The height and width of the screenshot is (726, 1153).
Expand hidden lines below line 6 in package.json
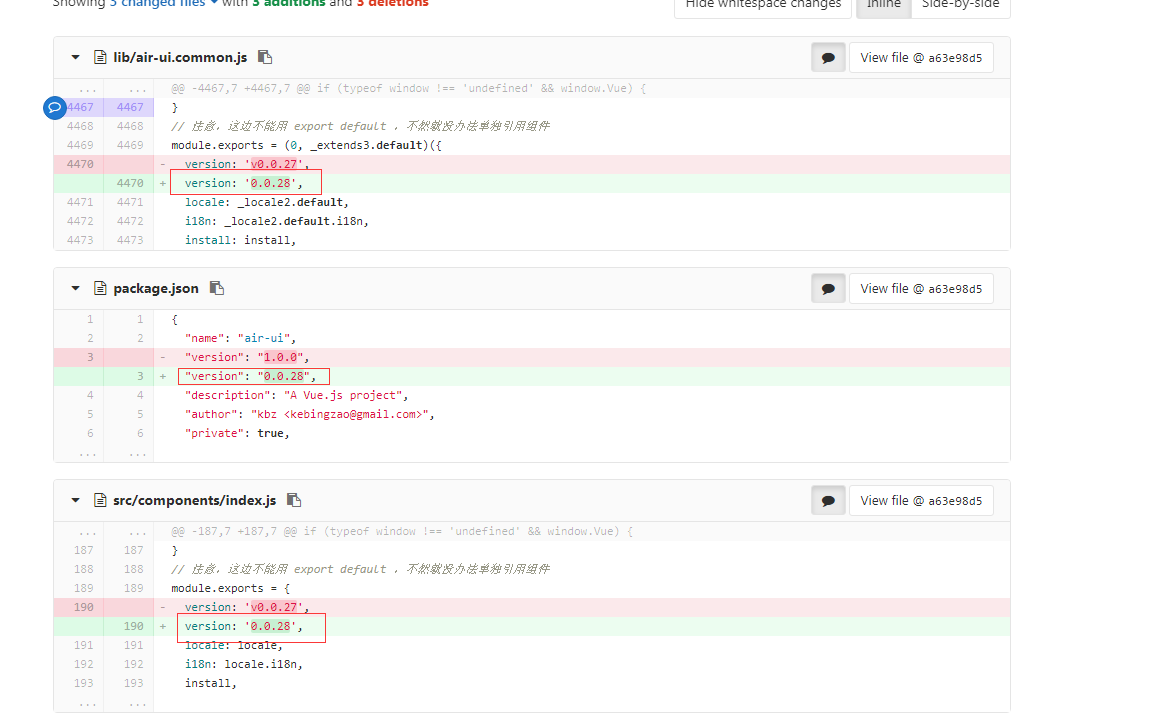coord(104,453)
